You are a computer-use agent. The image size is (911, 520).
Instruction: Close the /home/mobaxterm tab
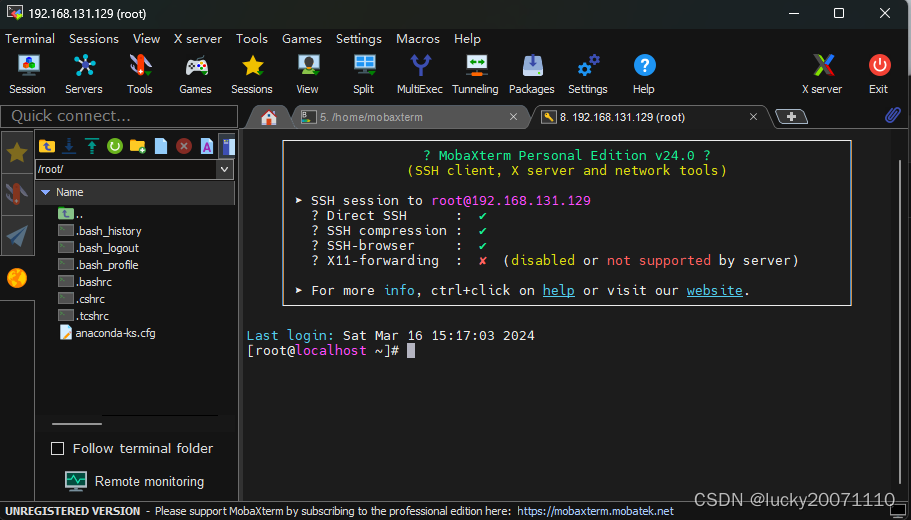point(513,117)
